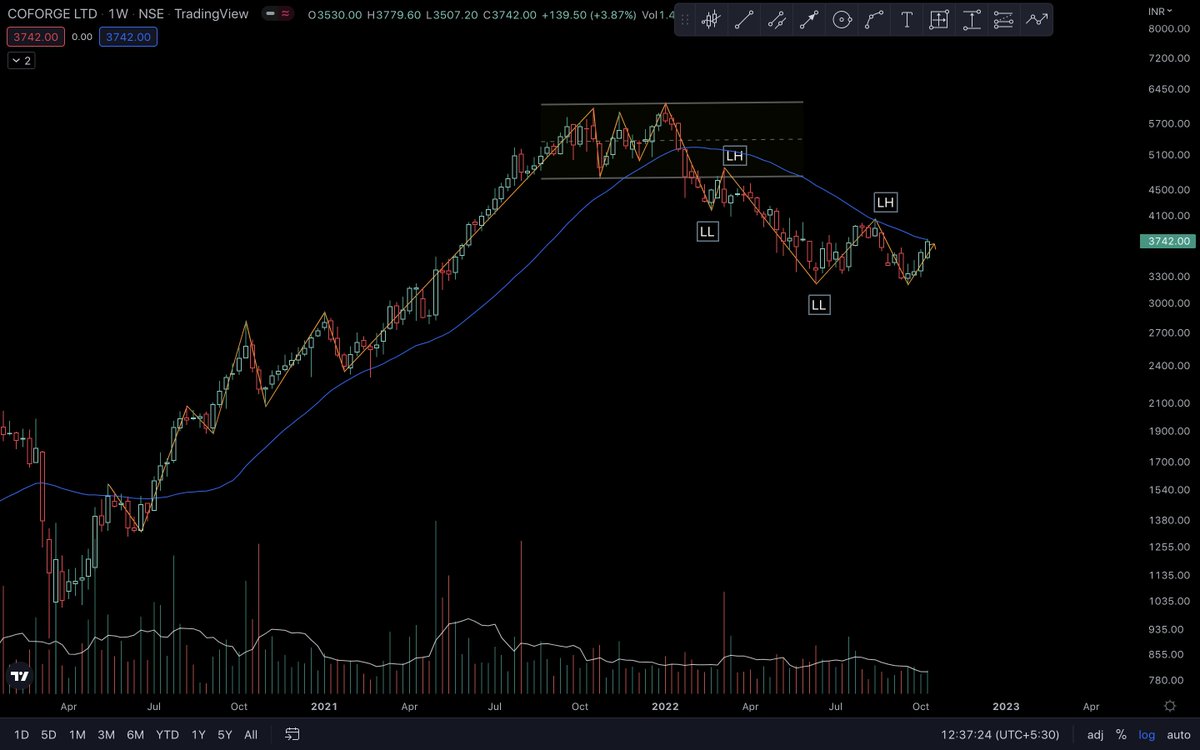Click the O3530.00 open value
This screenshot has height=750, width=1200.
click(x=334, y=16)
